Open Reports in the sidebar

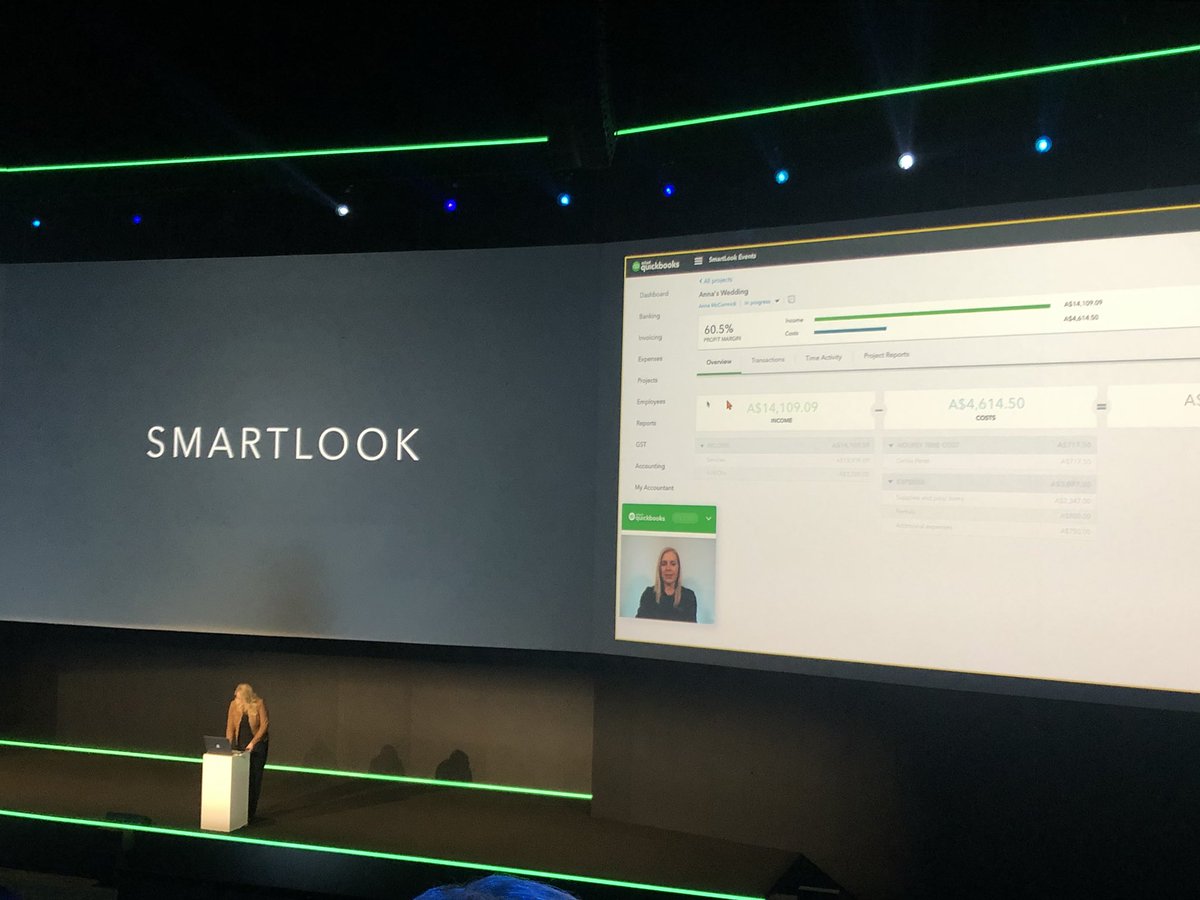pyautogui.click(x=647, y=423)
